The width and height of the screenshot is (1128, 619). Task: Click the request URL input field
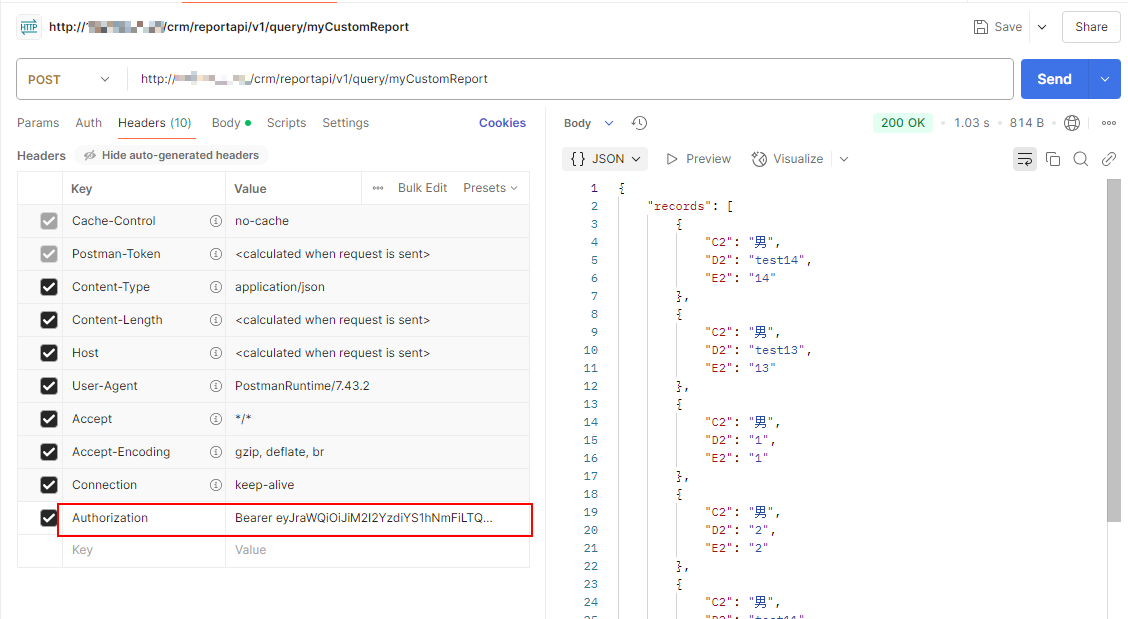[x=570, y=79]
